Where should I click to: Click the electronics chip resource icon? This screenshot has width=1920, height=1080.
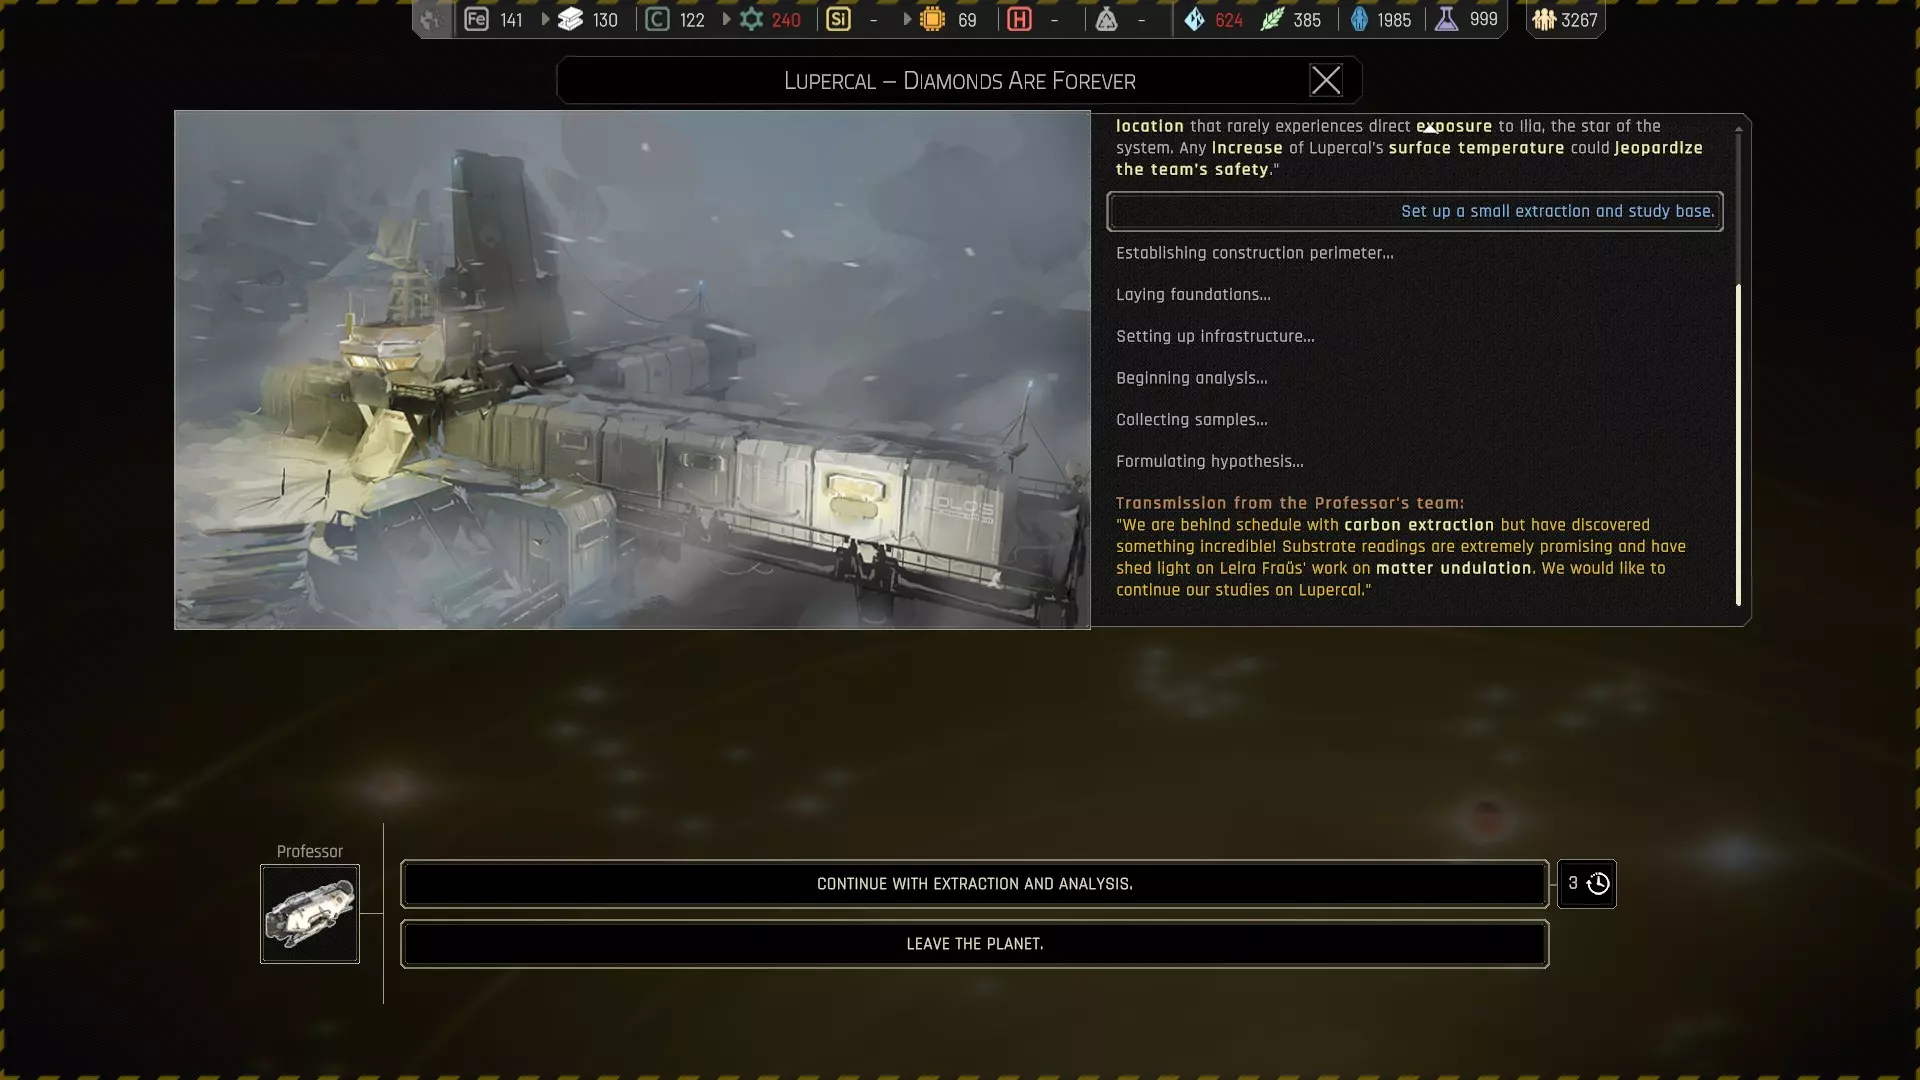coord(932,19)
